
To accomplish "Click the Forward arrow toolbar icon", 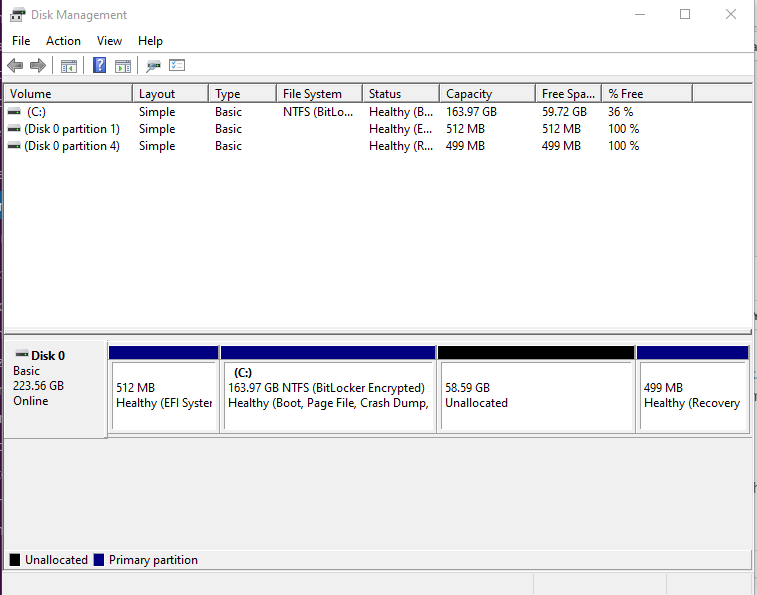I will (x=38, y=65).
